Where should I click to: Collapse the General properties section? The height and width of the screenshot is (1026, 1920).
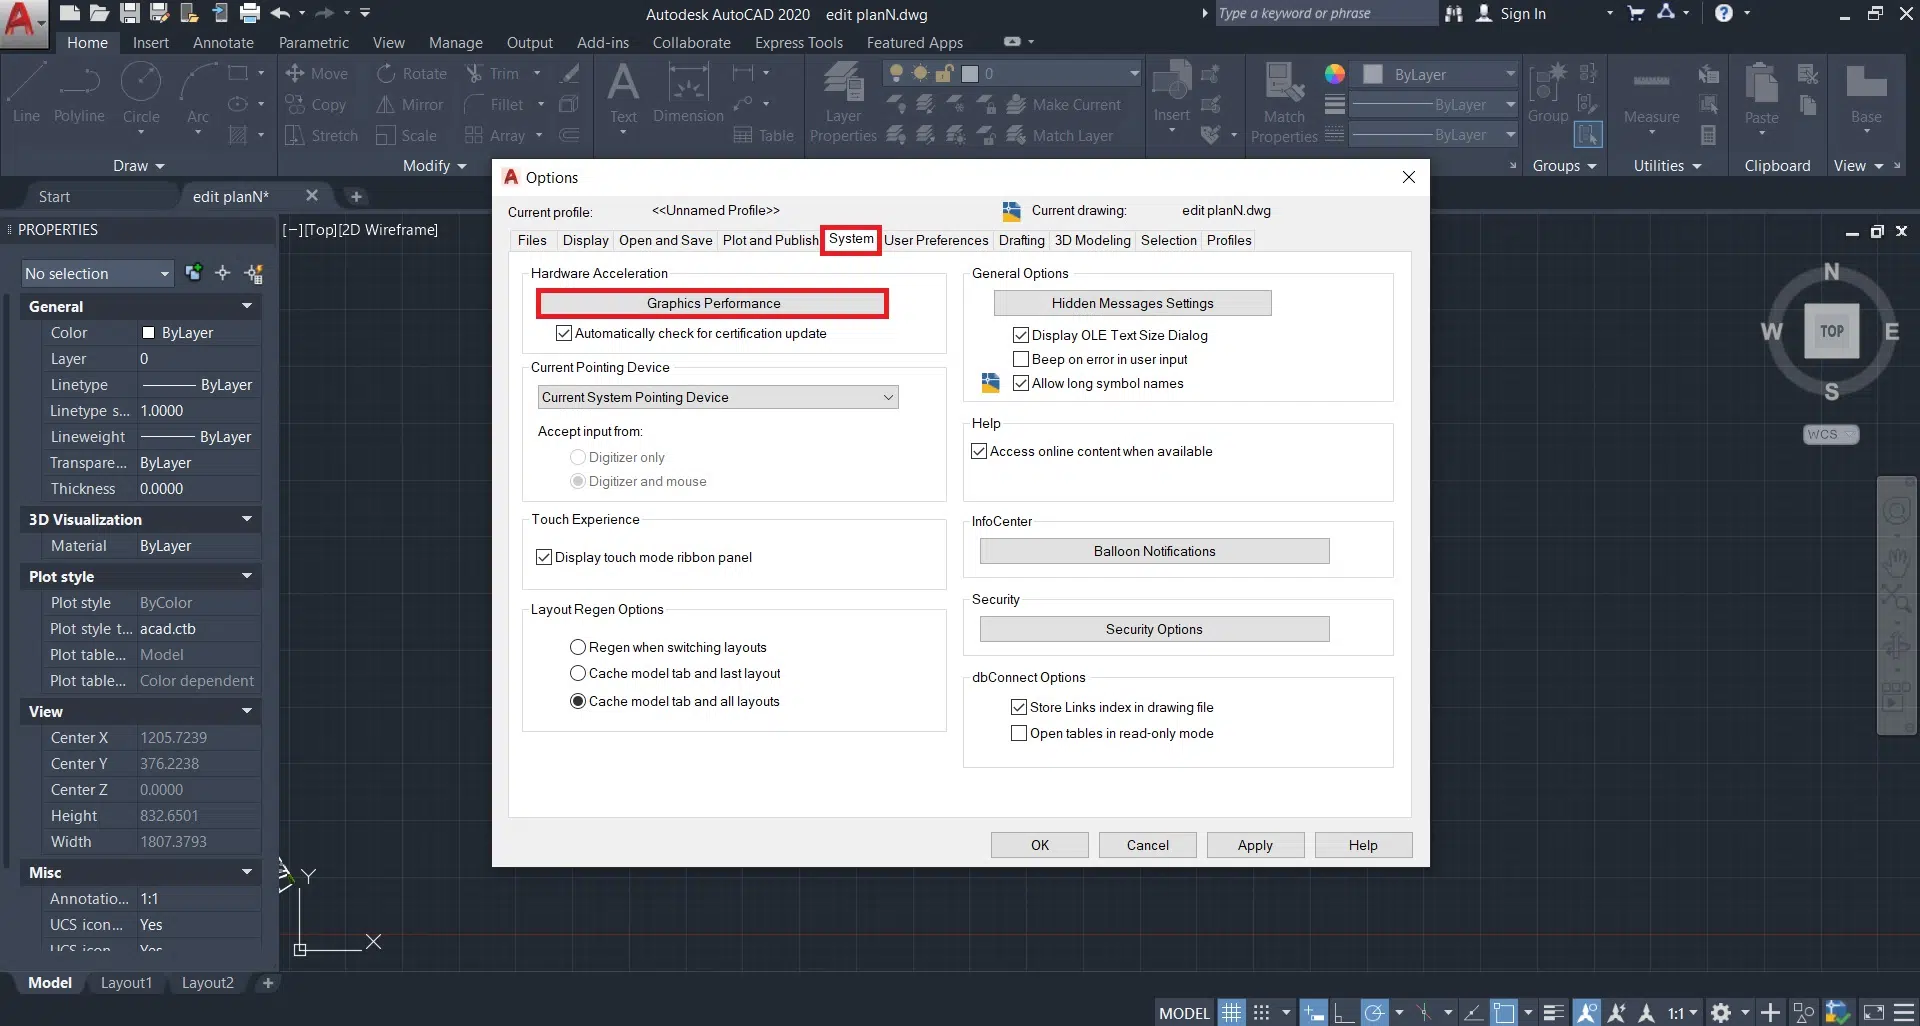pos(246,306)
